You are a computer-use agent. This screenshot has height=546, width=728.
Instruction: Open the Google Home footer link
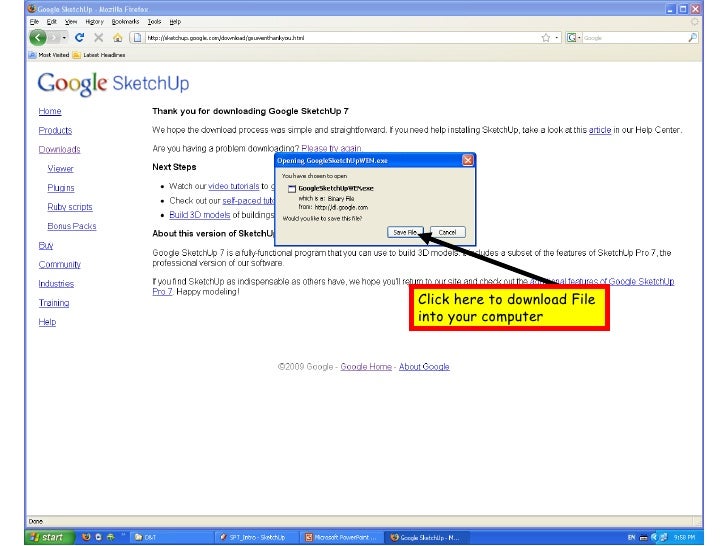pyautogui.click(x=366, y=367)
